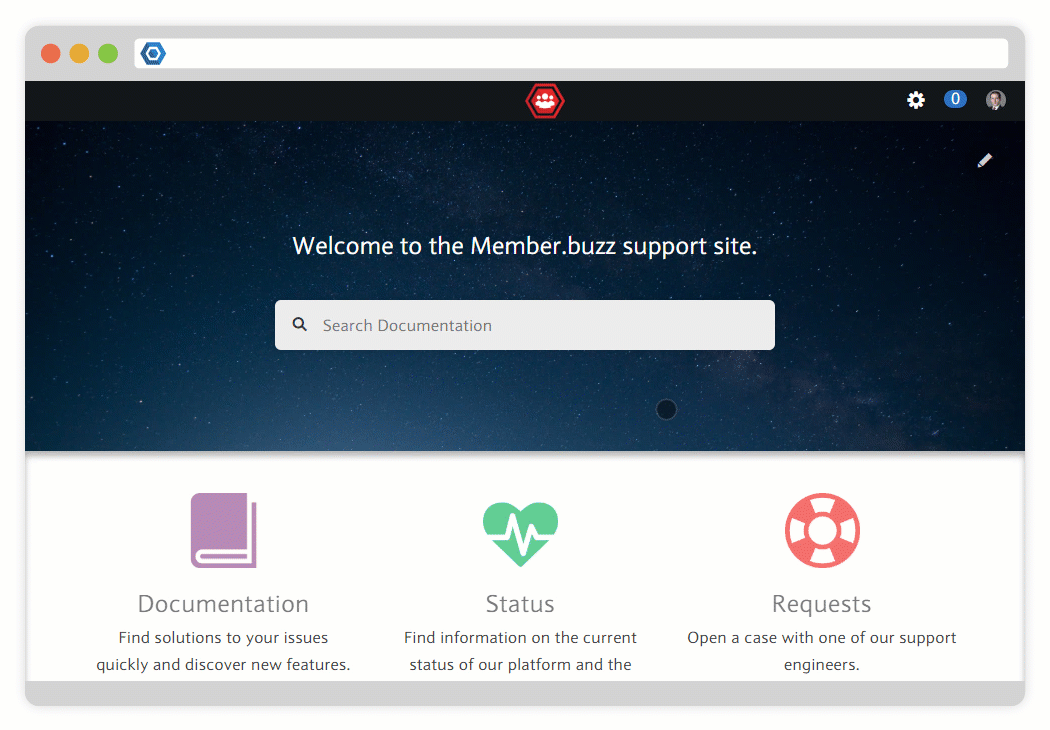
Task: Open the Documentation heading link
Action: (x=223, y=604)
